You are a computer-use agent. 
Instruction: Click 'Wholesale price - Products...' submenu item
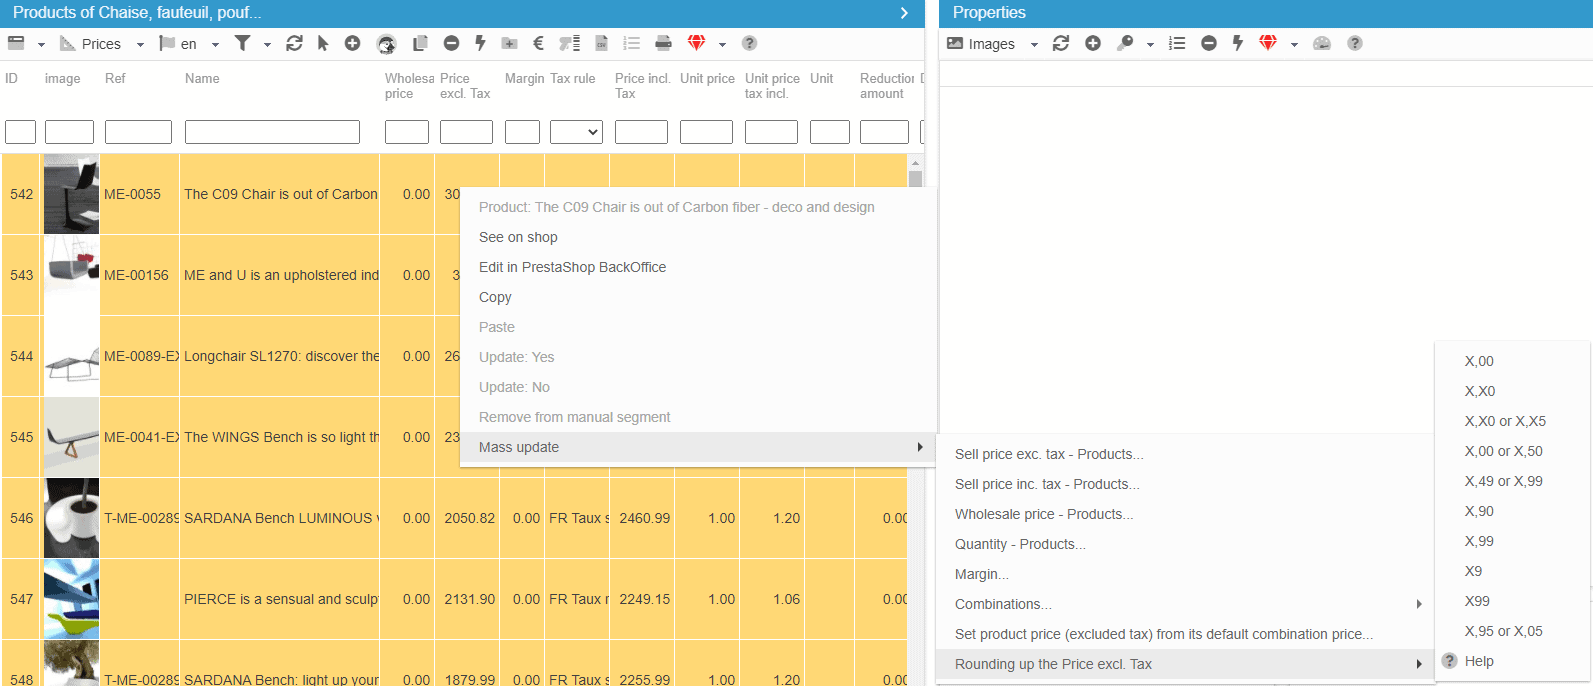tap(1044, 514)
